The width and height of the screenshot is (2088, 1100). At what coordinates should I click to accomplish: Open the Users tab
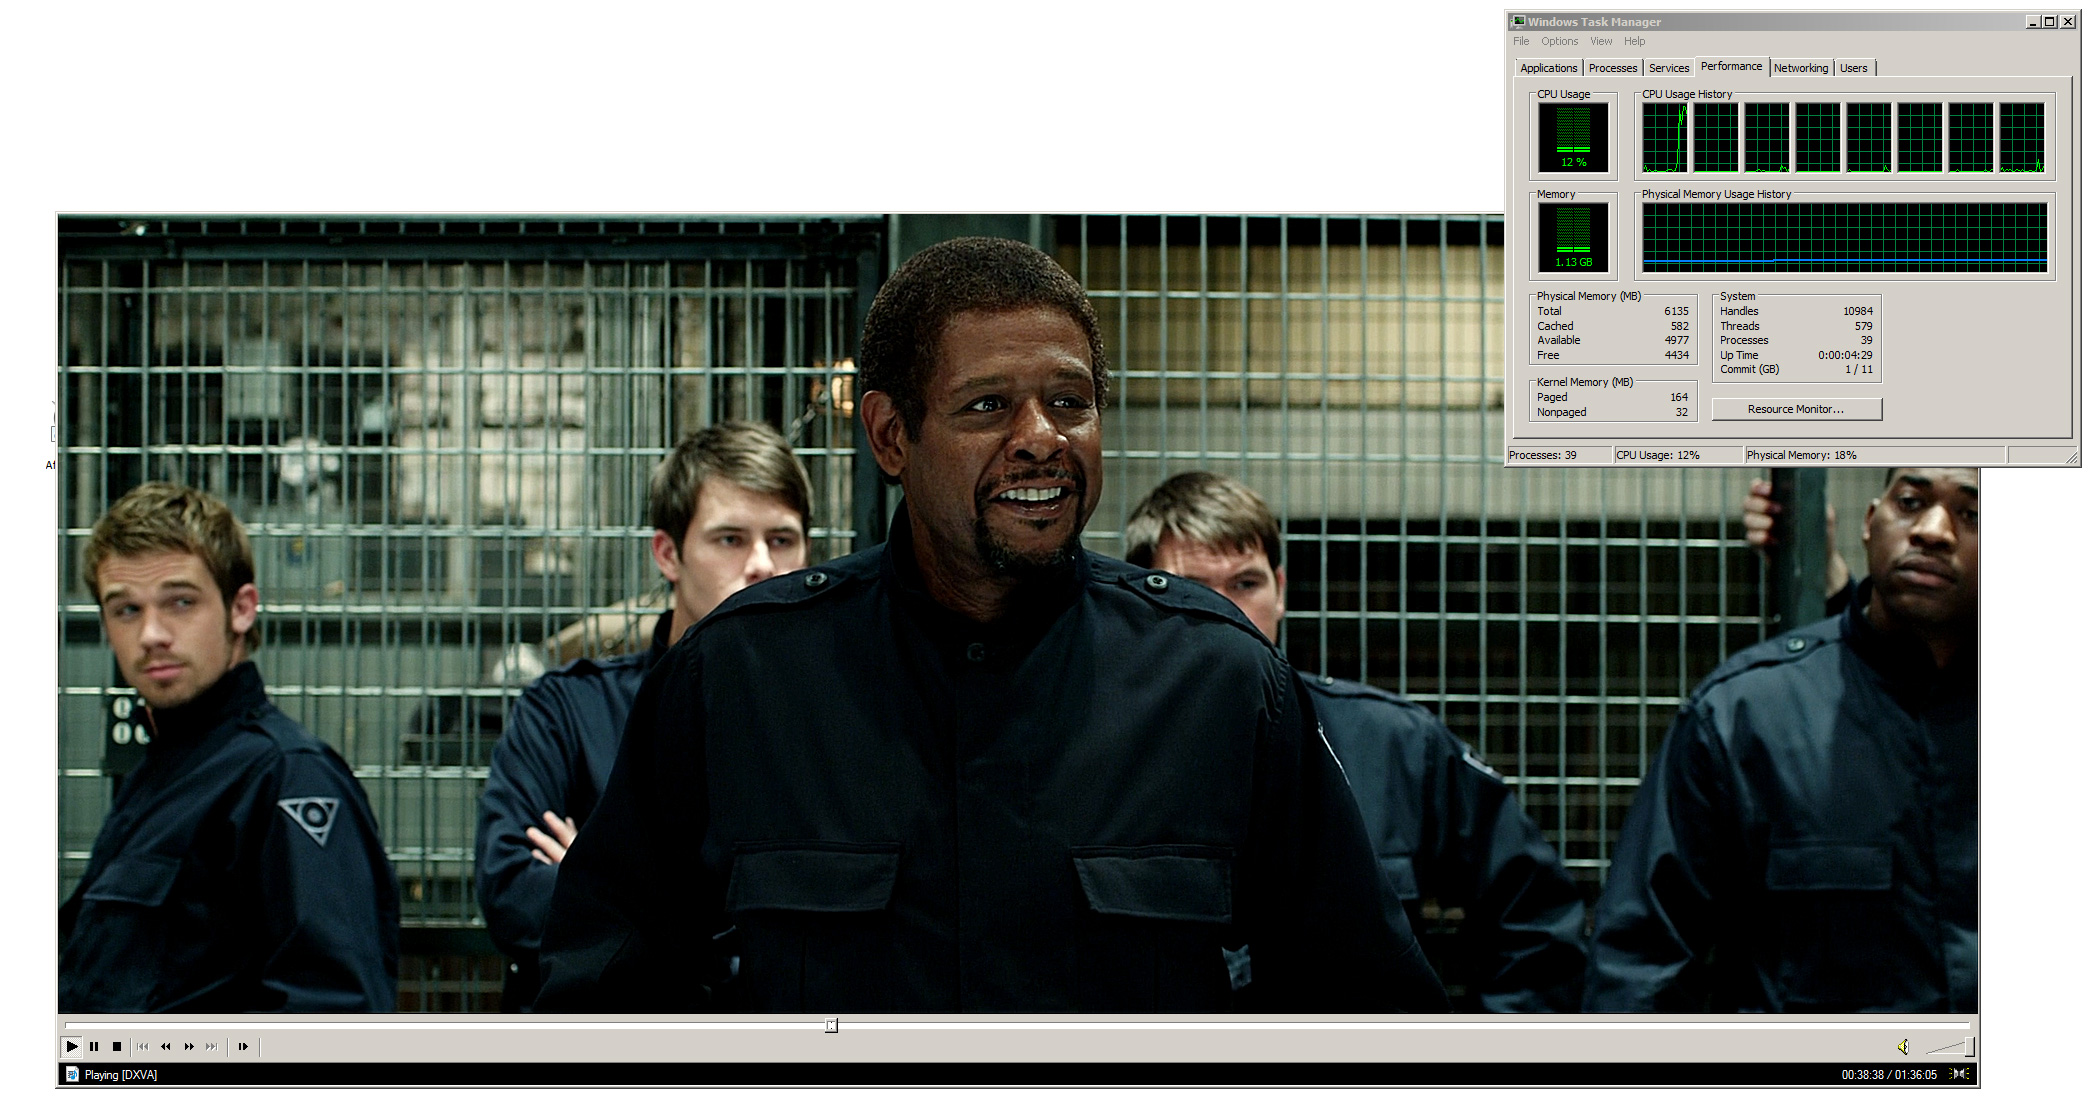click(x=1853, y=68)
